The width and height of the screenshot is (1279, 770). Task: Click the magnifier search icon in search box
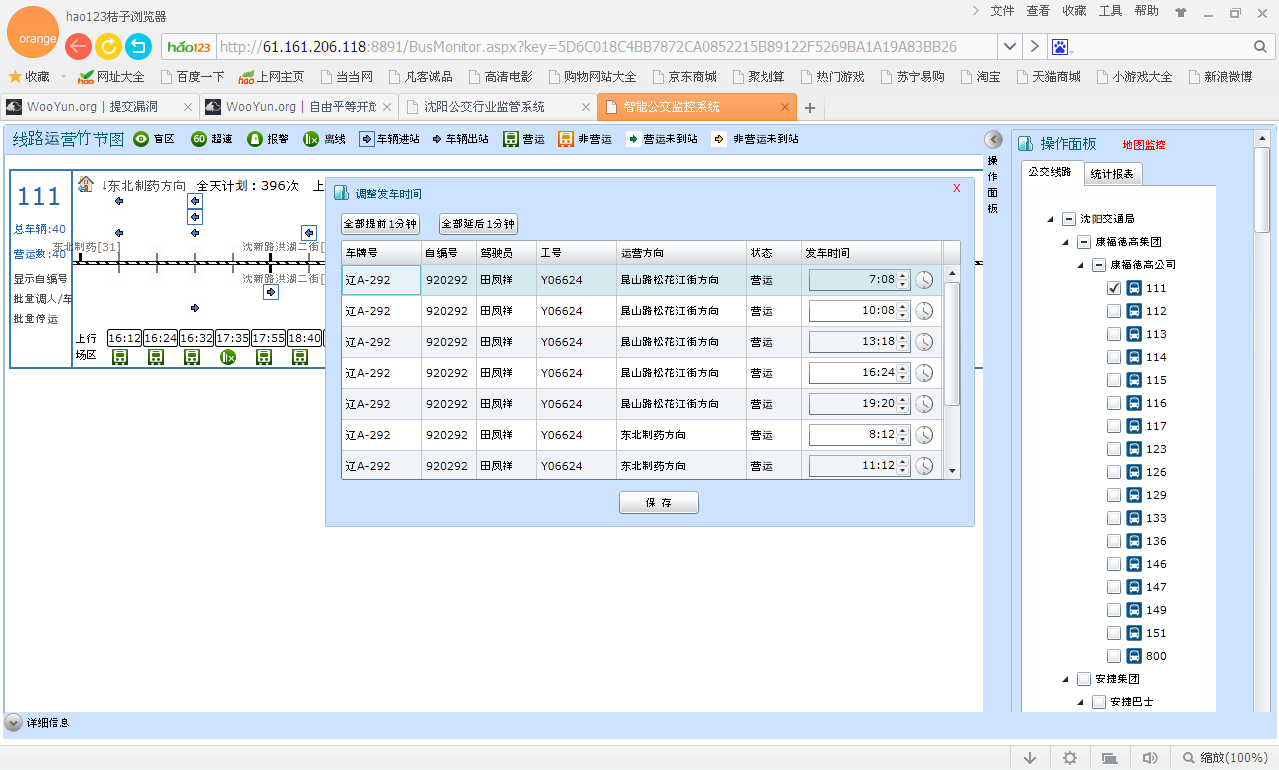click(x=1260, y=47)
